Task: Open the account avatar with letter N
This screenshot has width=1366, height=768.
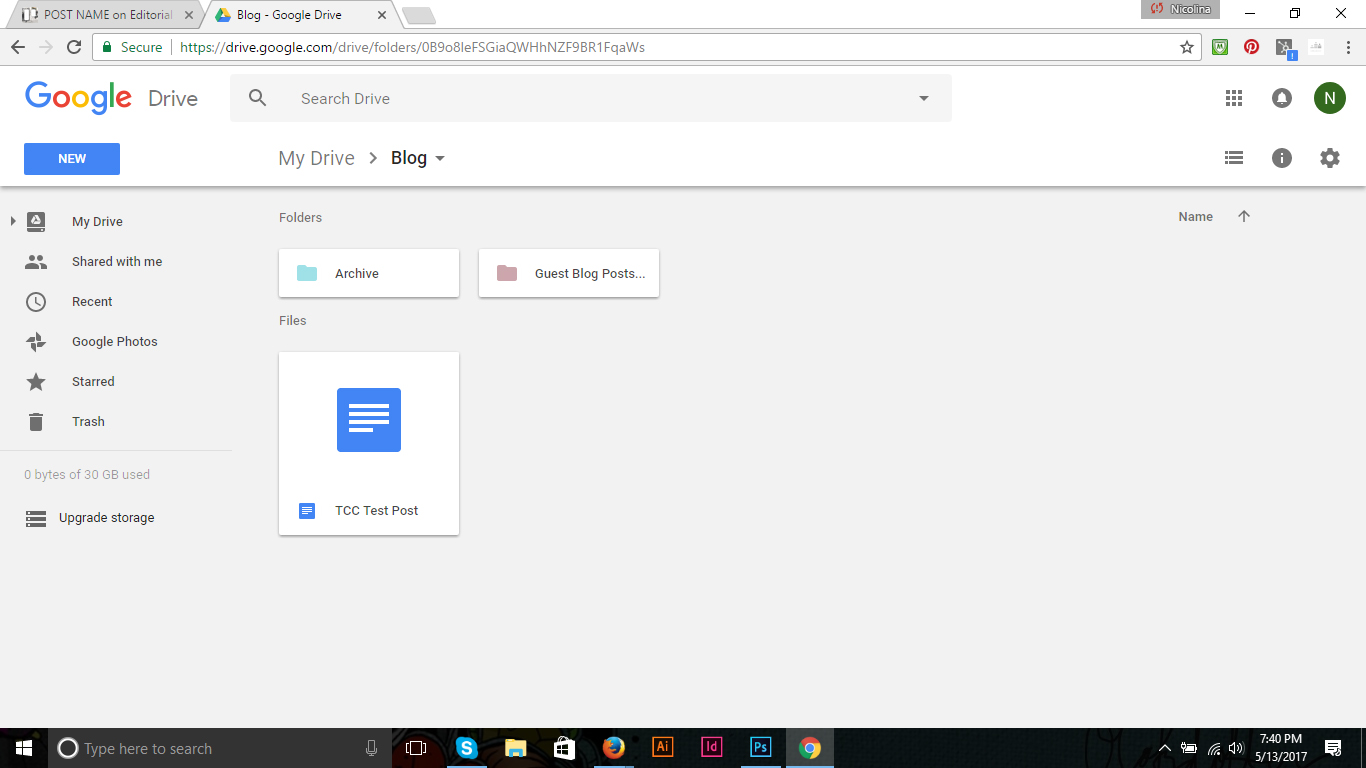Action: point(1329,98)
